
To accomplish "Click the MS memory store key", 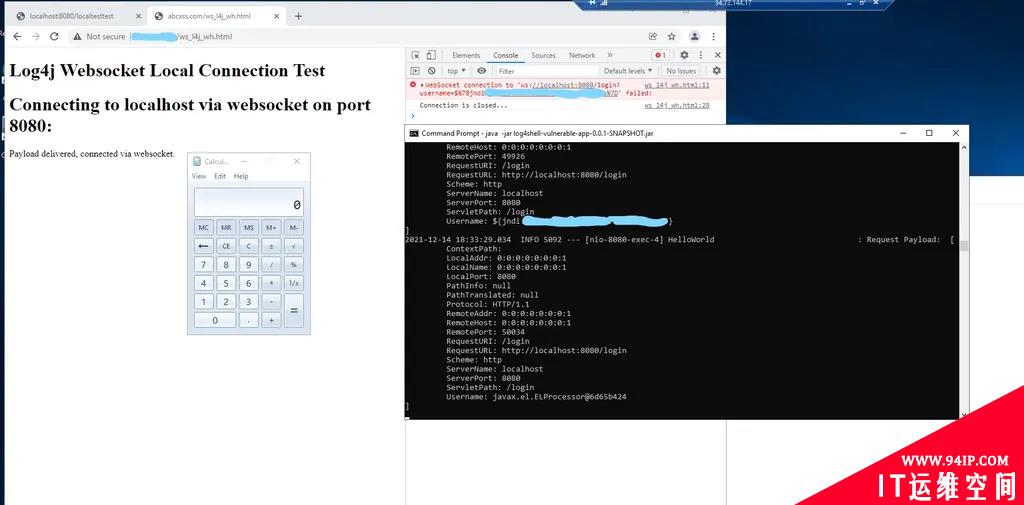I will [249, 227].
